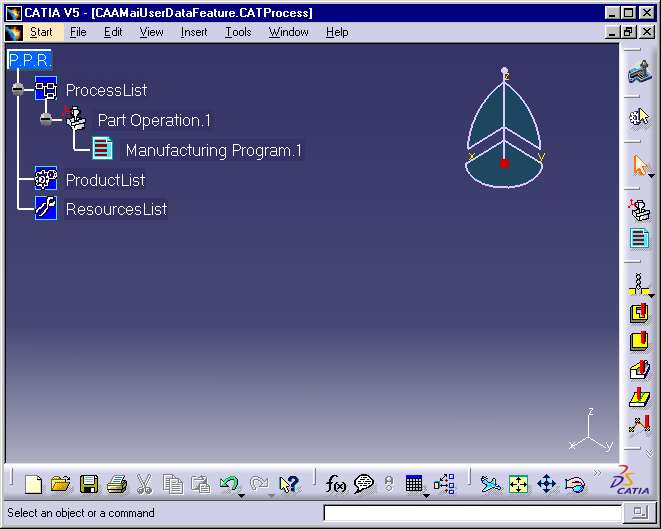Image resolution: width=661 pixels, height=529 pixels.
Task: Activate the orange Select arrow tool
Action: (639, 165)
